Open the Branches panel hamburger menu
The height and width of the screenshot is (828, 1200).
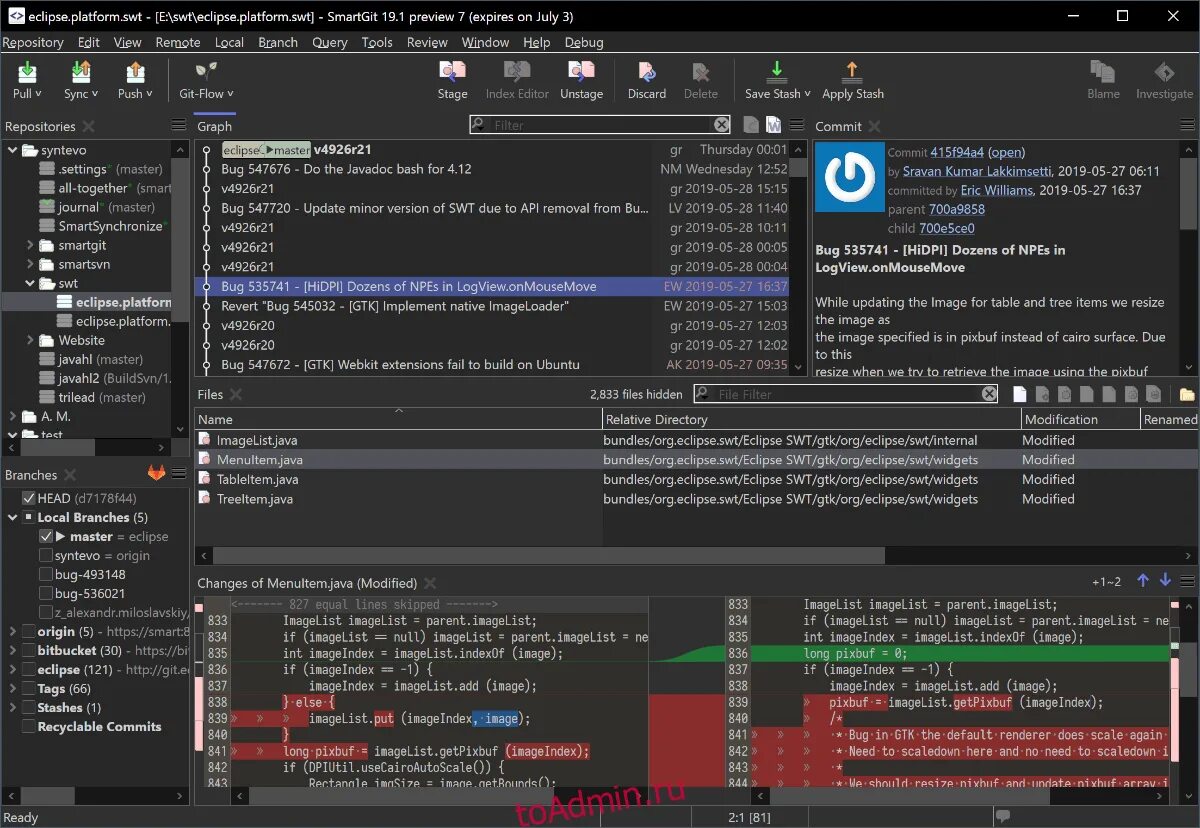click(x=179, y=474)
